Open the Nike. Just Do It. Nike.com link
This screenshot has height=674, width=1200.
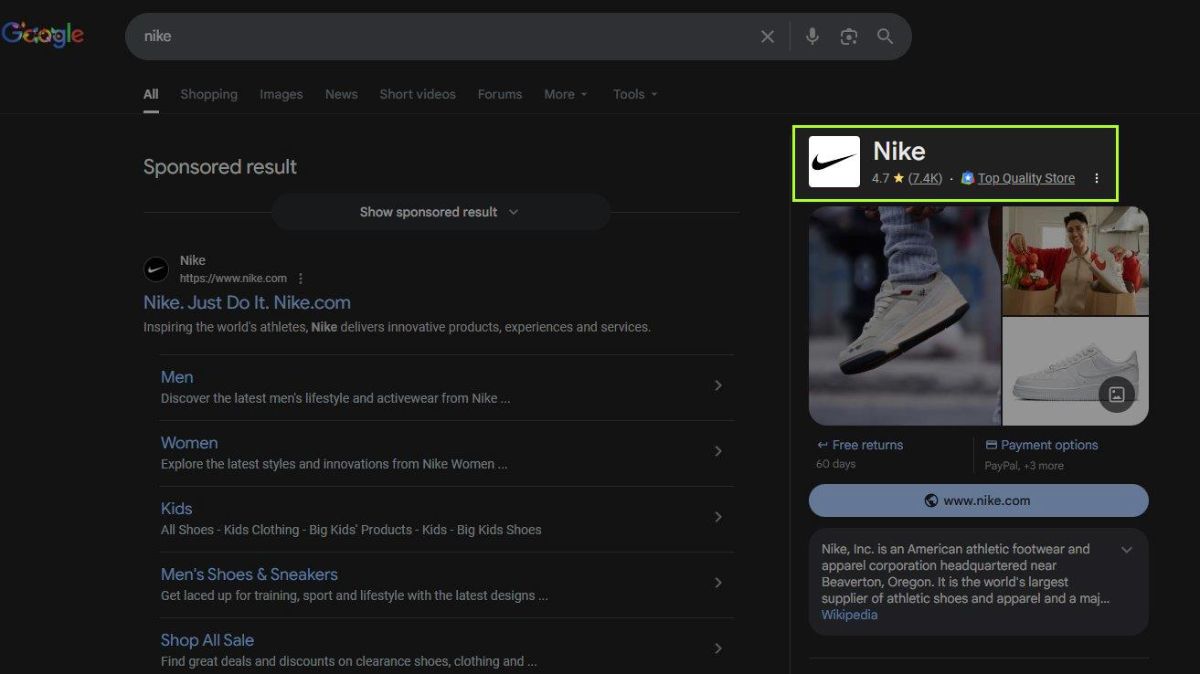[x=247, y=302]
